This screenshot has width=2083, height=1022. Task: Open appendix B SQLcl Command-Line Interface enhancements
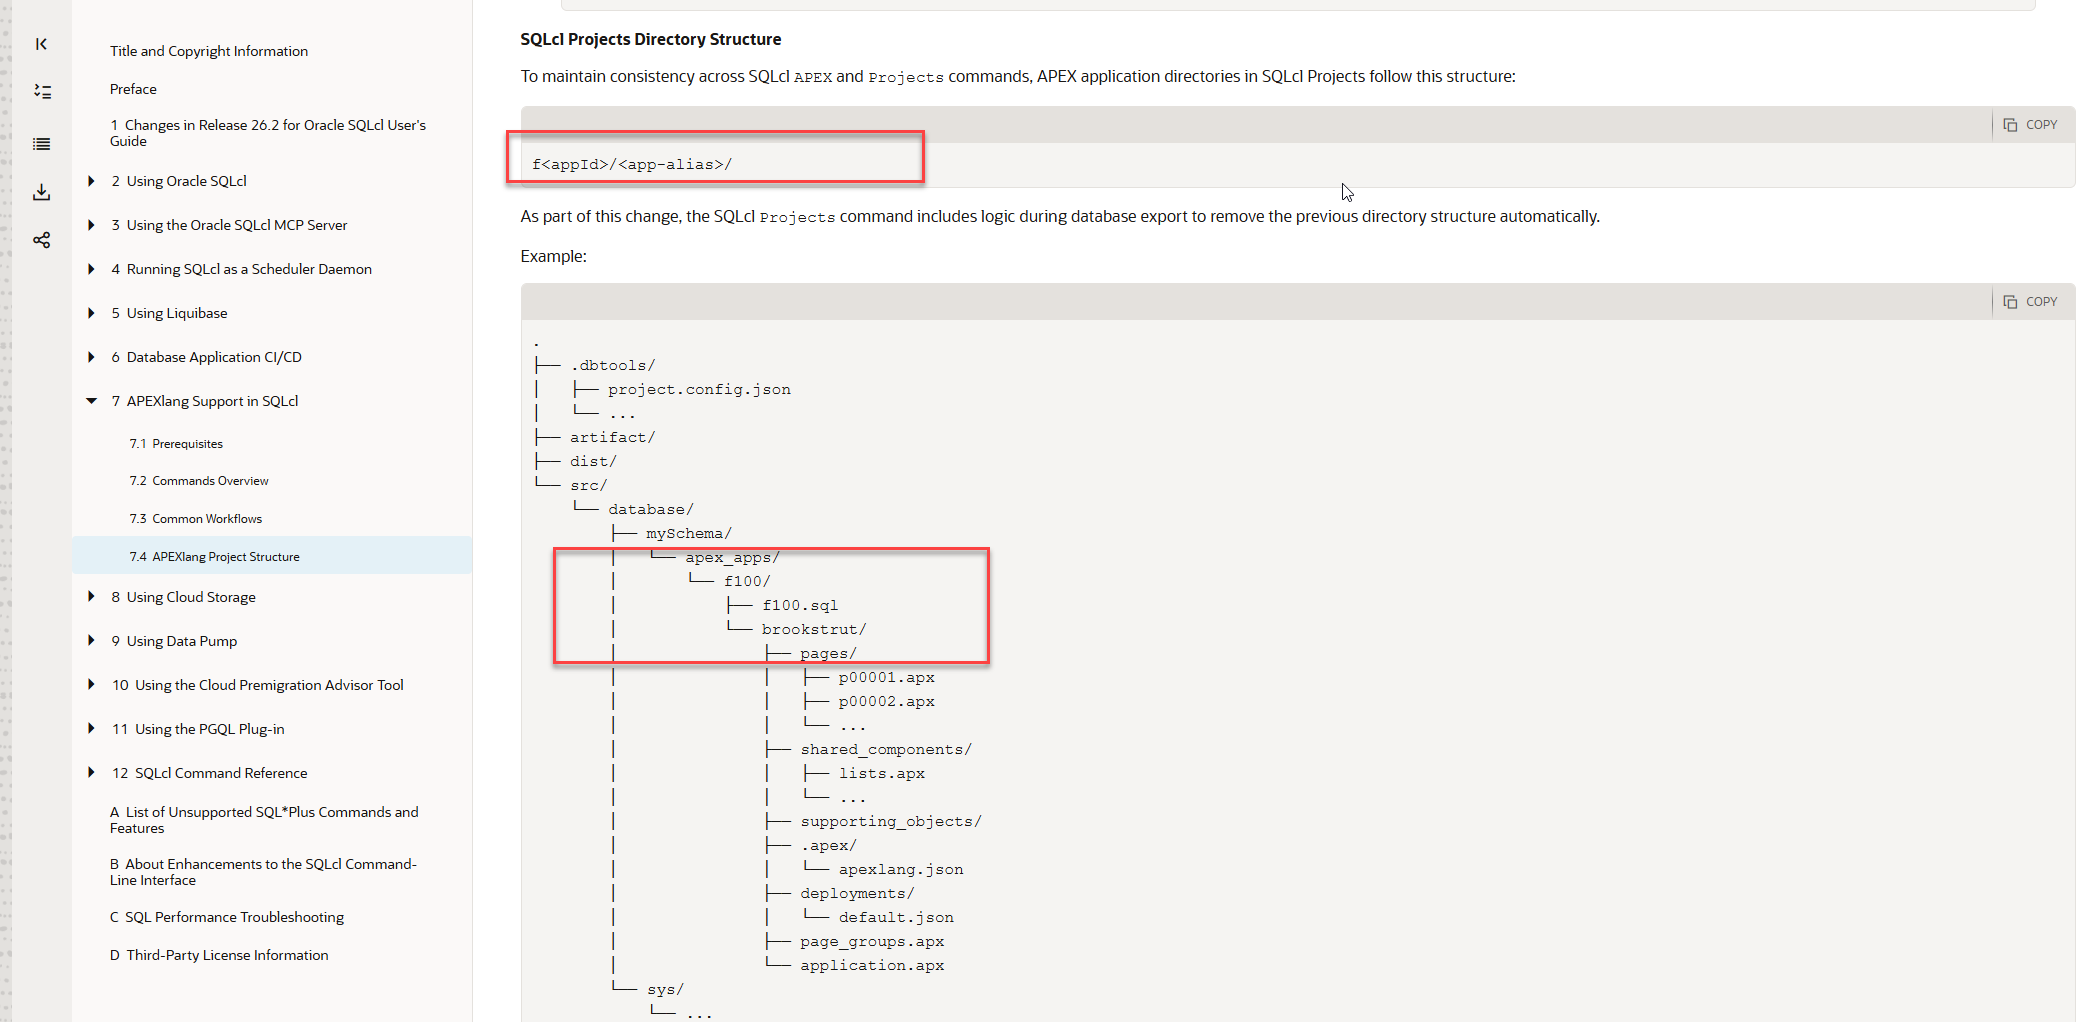pos(263,872)
